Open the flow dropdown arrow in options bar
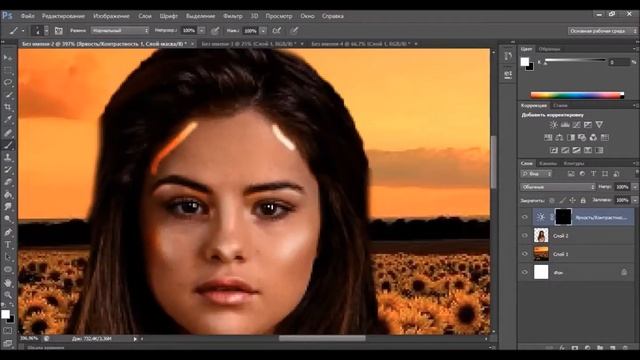 click(263, 31)
